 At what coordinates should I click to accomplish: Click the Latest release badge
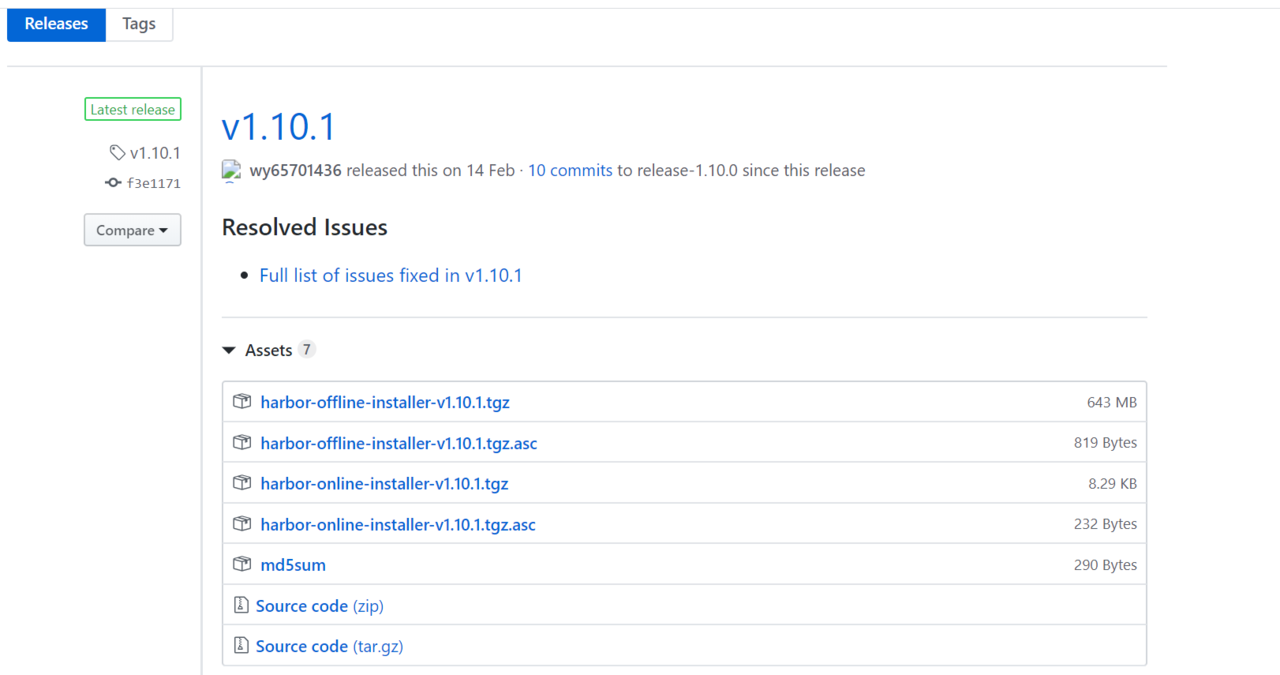133,110
